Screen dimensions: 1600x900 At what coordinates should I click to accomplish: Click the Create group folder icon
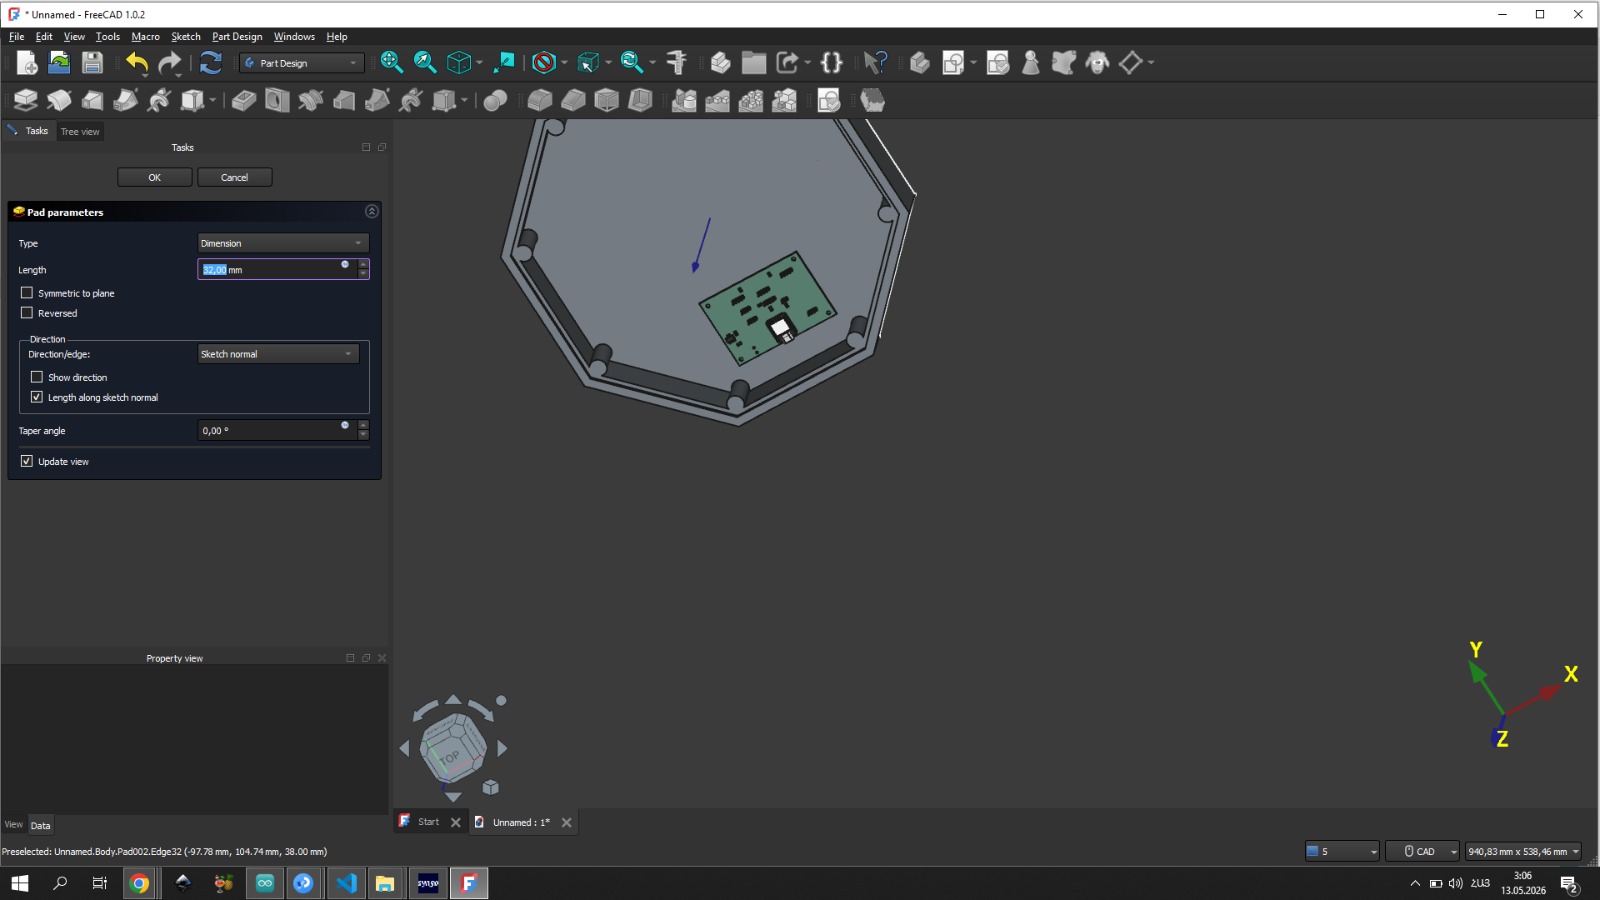tap(754, 63)
